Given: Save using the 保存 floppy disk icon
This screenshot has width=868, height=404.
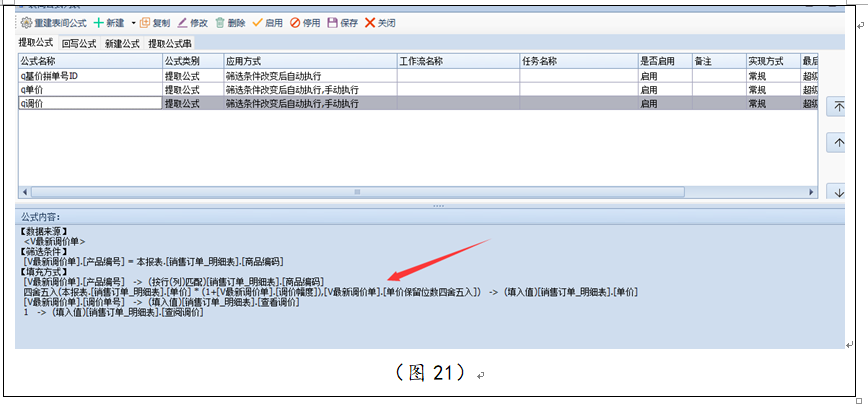Looking at the screenshot, I should pos(332,22).
